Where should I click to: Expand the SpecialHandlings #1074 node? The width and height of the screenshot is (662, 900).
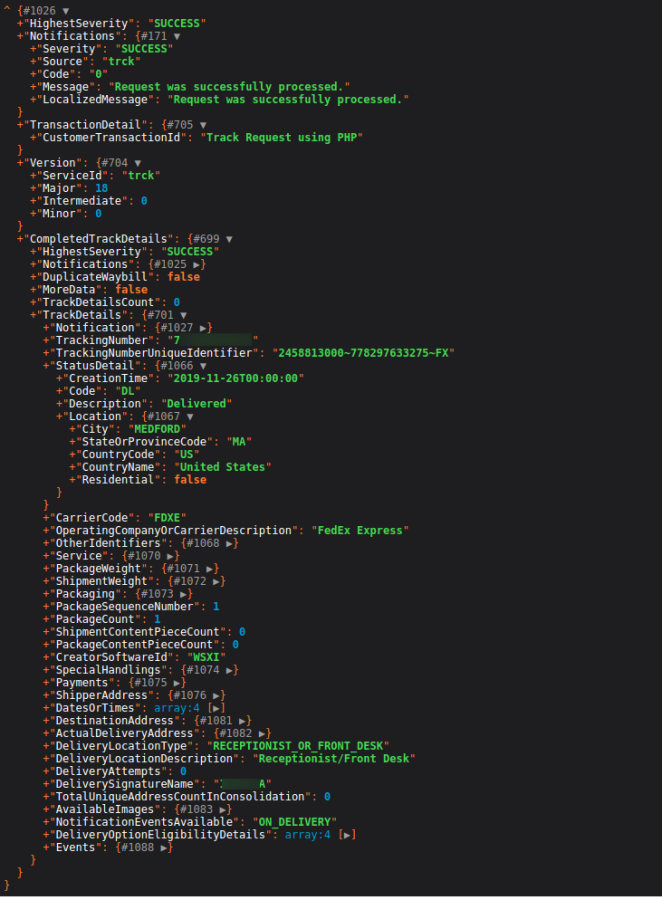click(231, 670)
